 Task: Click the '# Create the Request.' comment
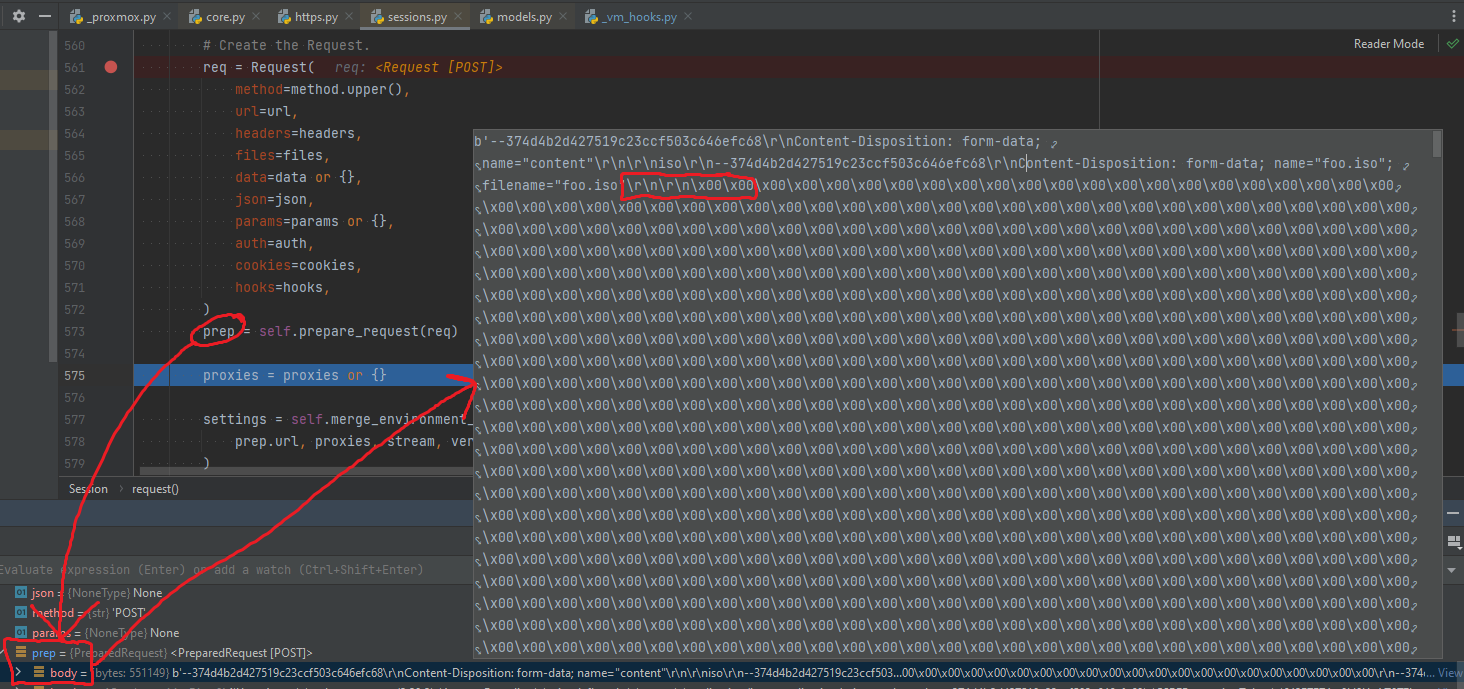(x=286, y=45)
